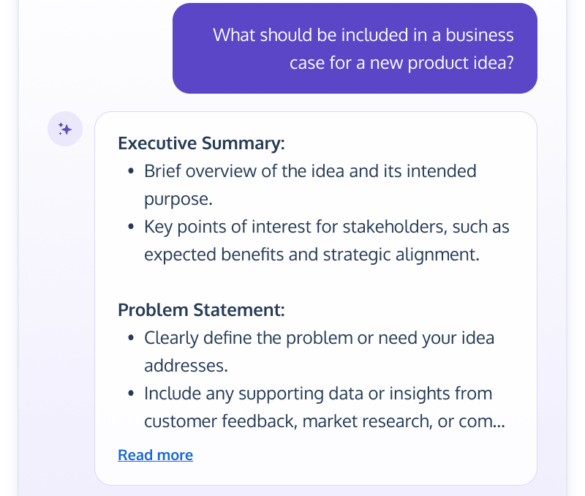Click the bullet dot before 'Include any'
585x496 pixels.
pyautogui.click(x=131, y=393)
